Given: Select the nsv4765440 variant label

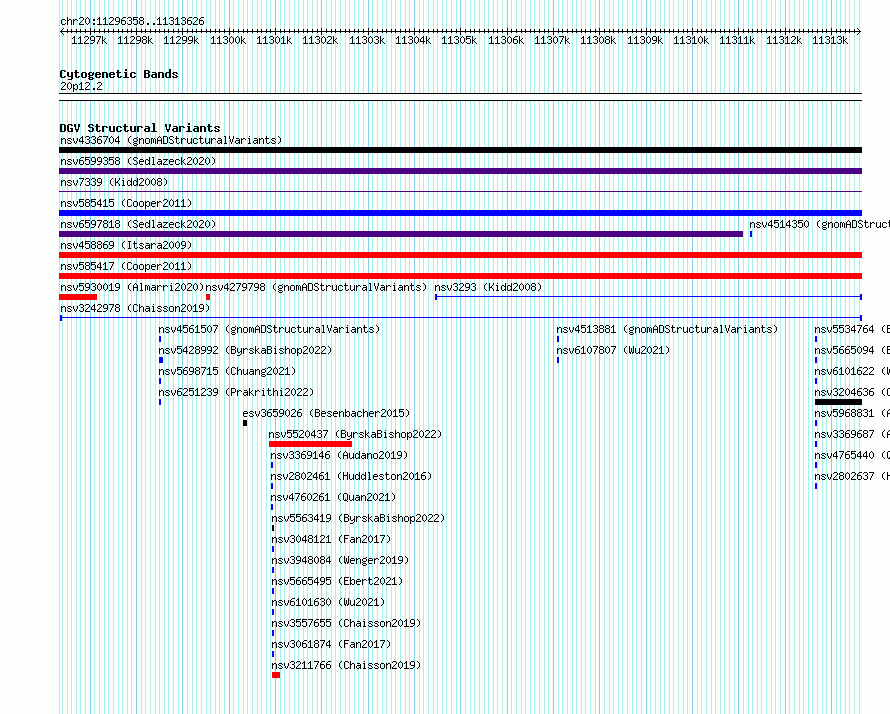Looking at the screenshot, I should click(x=852, y=455).
